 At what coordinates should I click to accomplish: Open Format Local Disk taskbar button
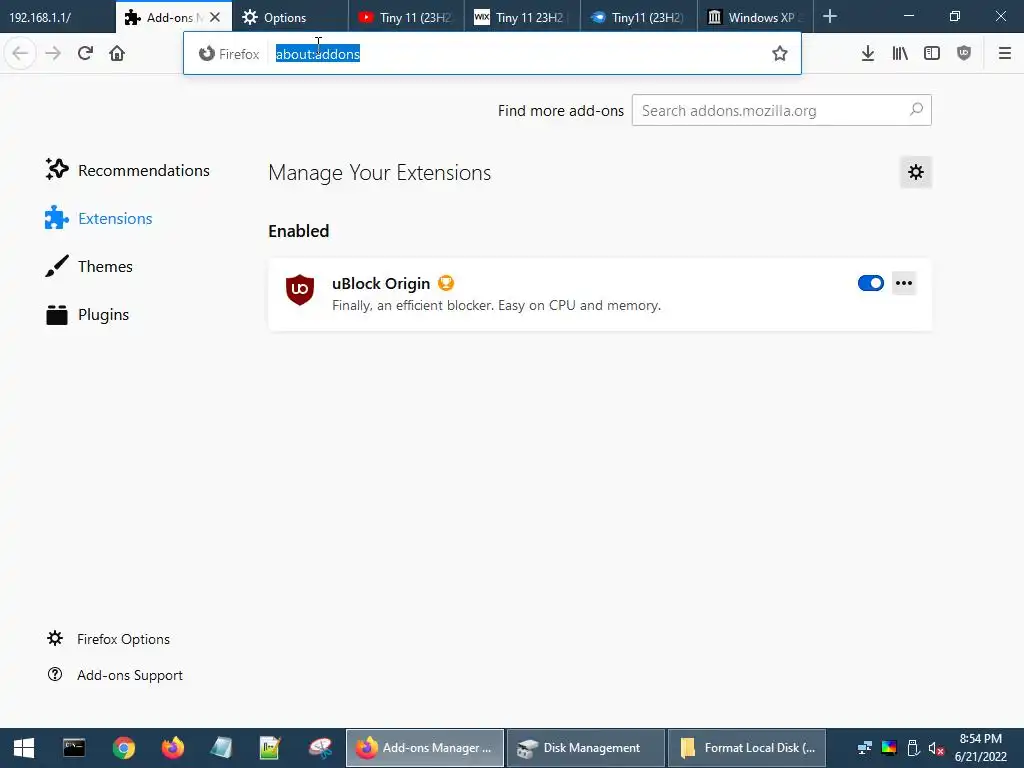click(x=747, y=748)
